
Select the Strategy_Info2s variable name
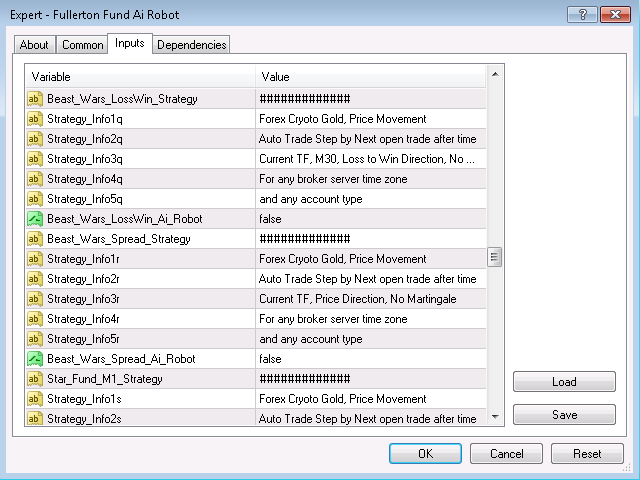(x=84, y=419)
